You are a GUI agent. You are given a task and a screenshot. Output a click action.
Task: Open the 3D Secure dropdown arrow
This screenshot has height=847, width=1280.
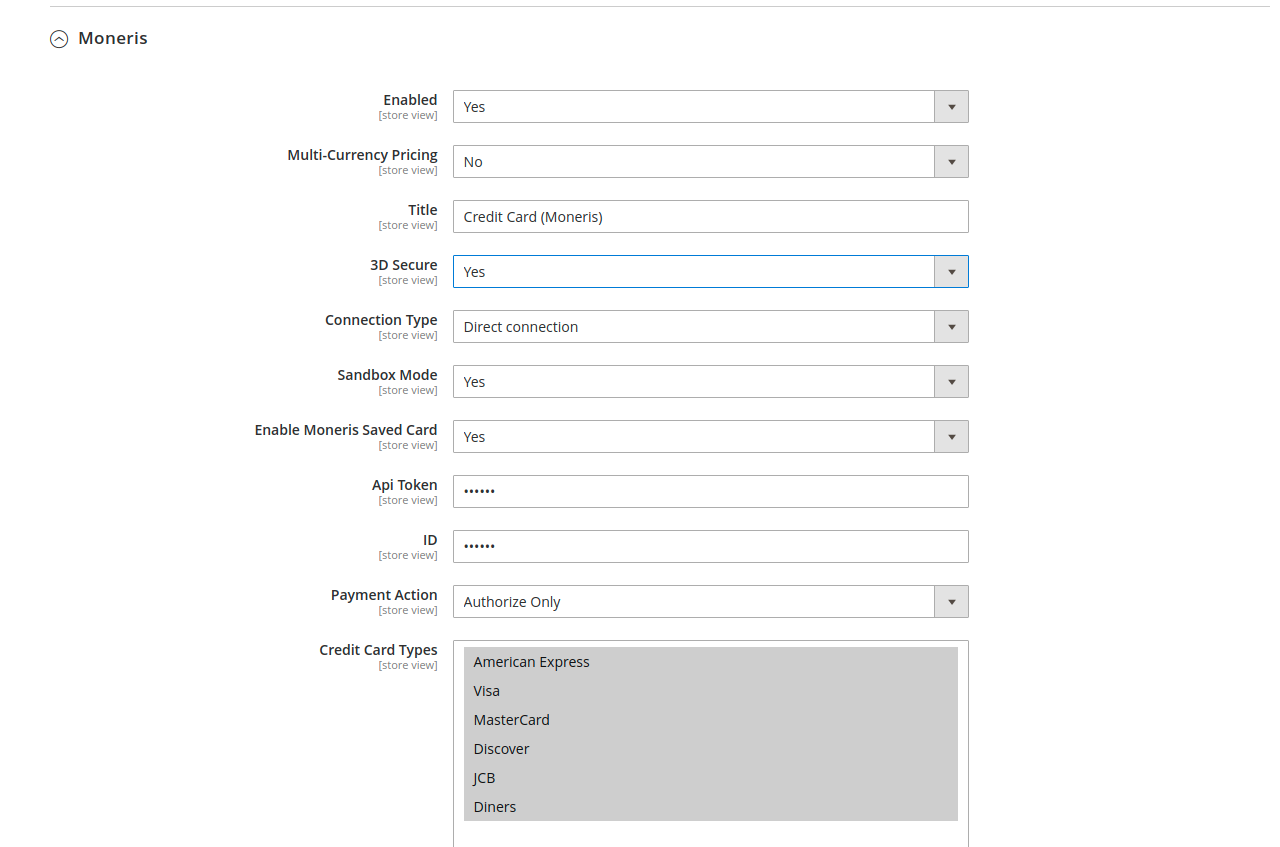pyautogui.click(x=951, y=272)
